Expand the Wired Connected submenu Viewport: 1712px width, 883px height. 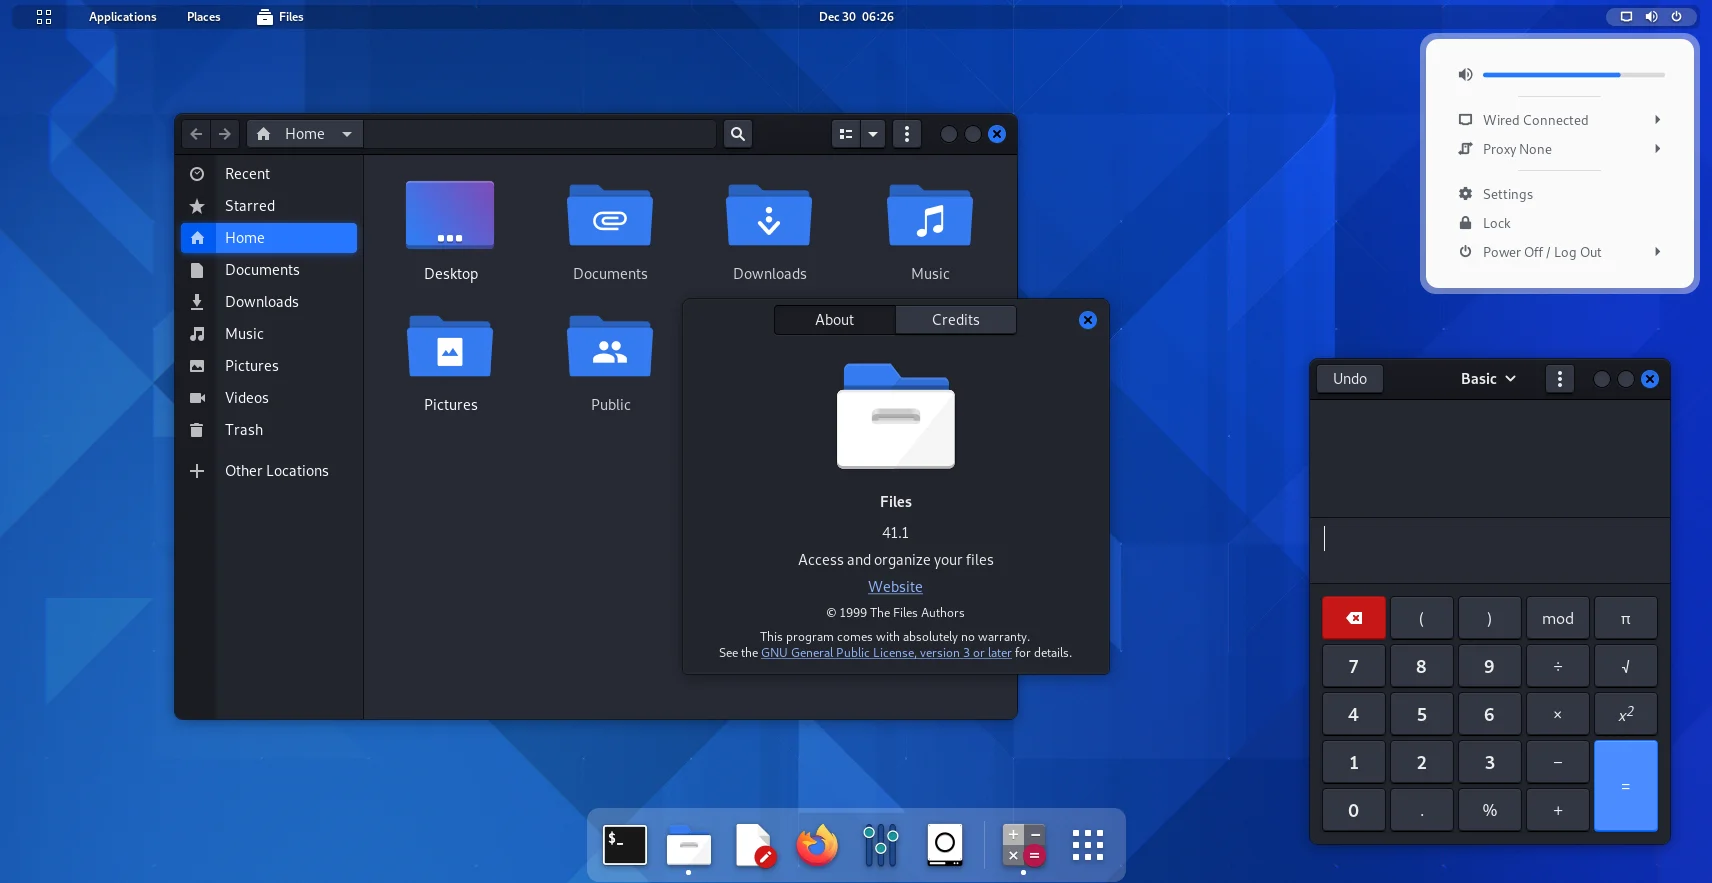pyautogui.click(x=1657, y=120)
